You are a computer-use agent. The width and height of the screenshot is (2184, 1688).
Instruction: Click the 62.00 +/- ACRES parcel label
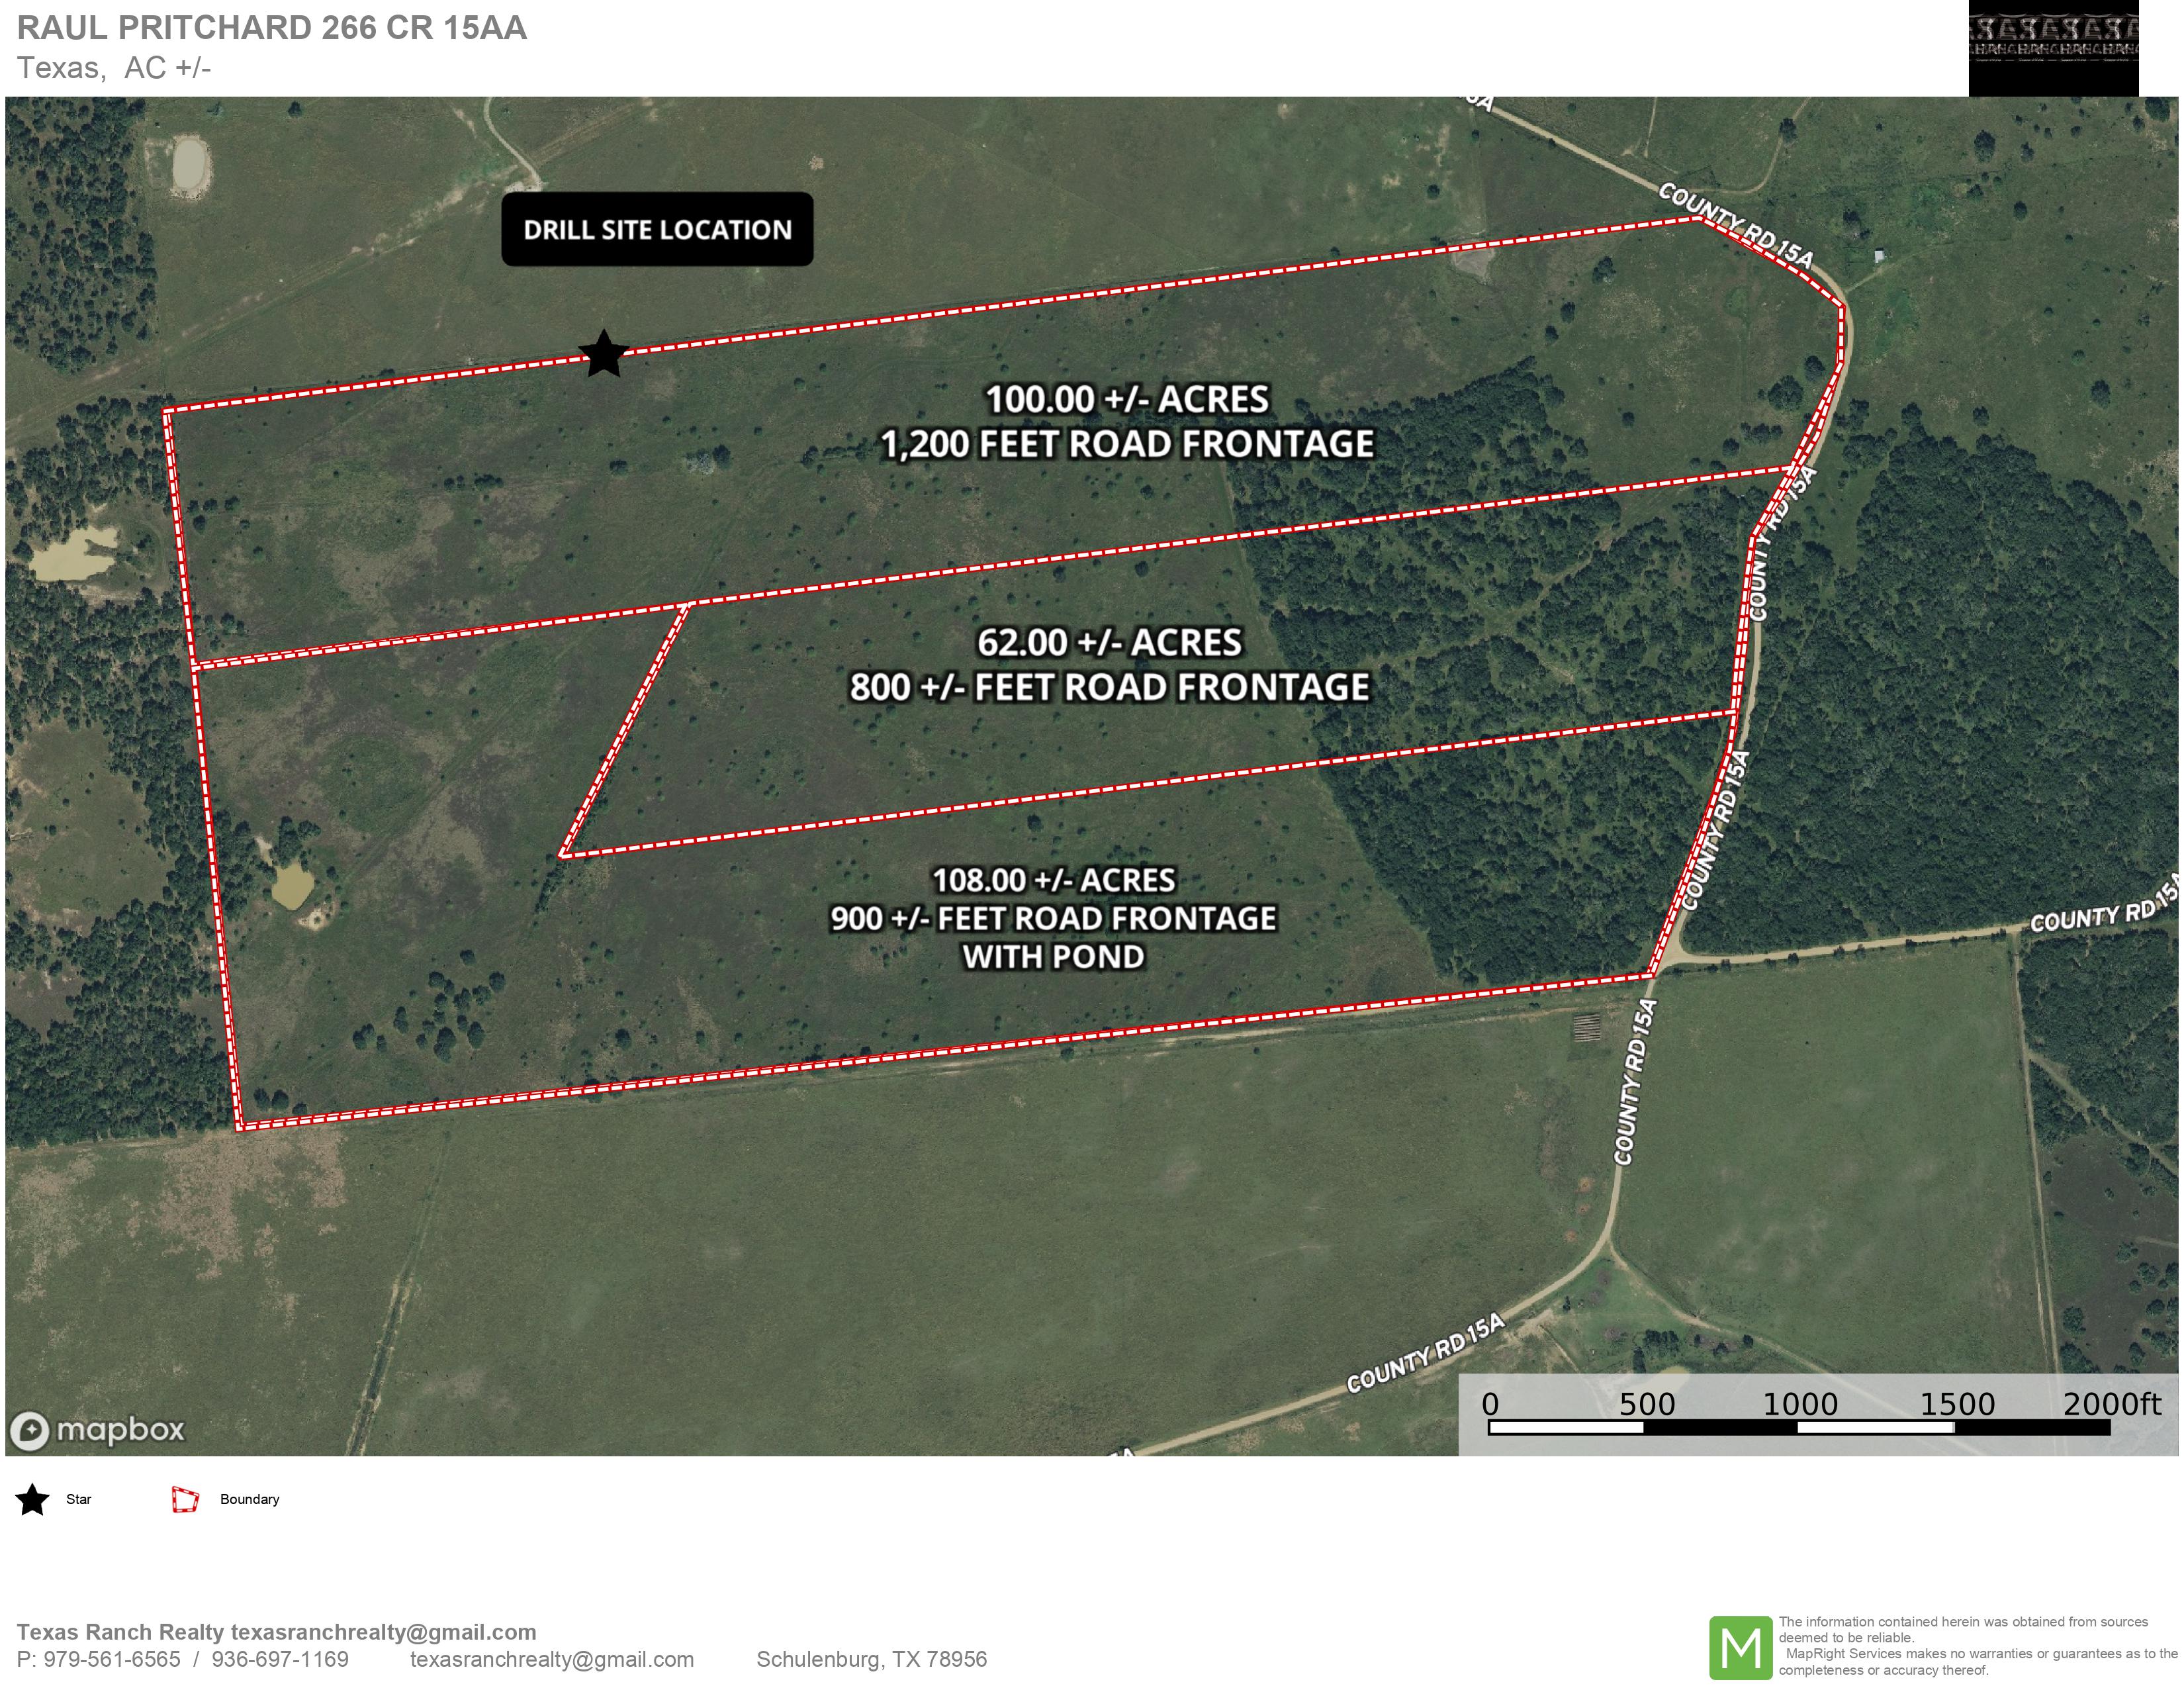[x=1109, y=642]
